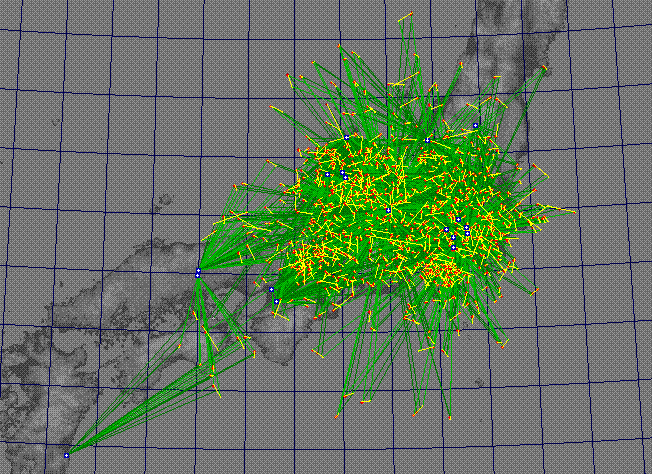Click the right marker of the northwest station pair
Viewport: 652px width, 474px height.
[x=343, y=173]
